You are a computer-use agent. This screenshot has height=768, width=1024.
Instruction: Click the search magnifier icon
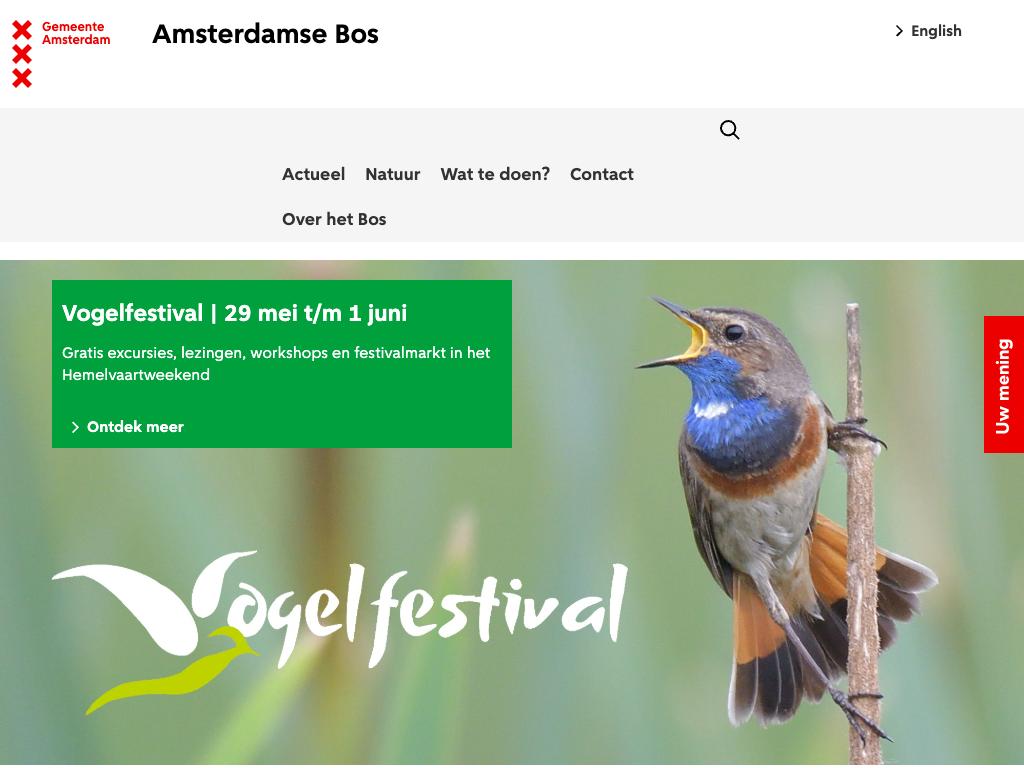[729, 130]
